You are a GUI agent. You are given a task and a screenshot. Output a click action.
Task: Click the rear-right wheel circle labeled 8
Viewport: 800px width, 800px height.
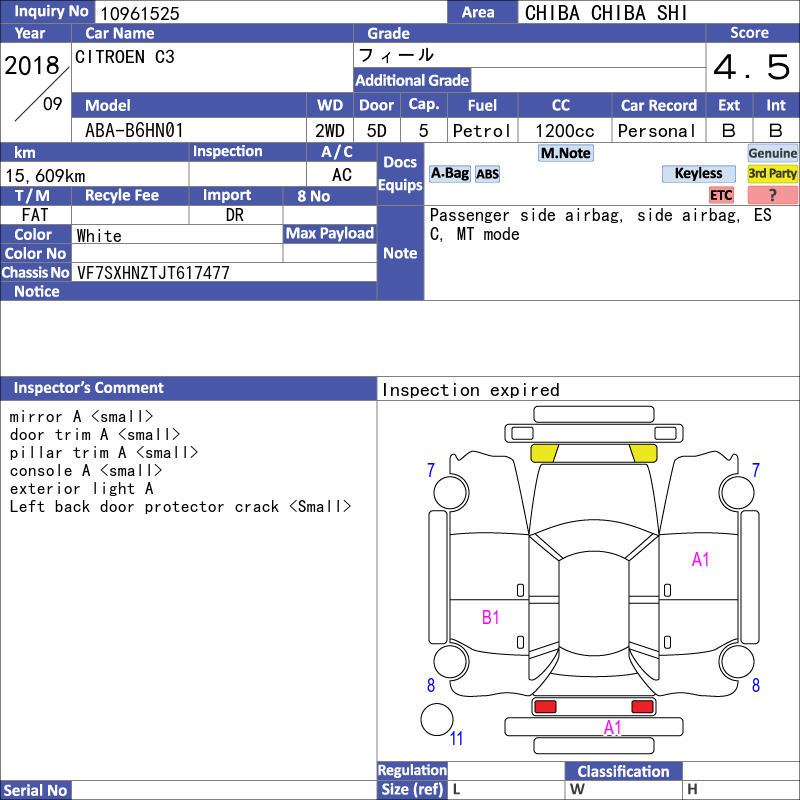737,661
